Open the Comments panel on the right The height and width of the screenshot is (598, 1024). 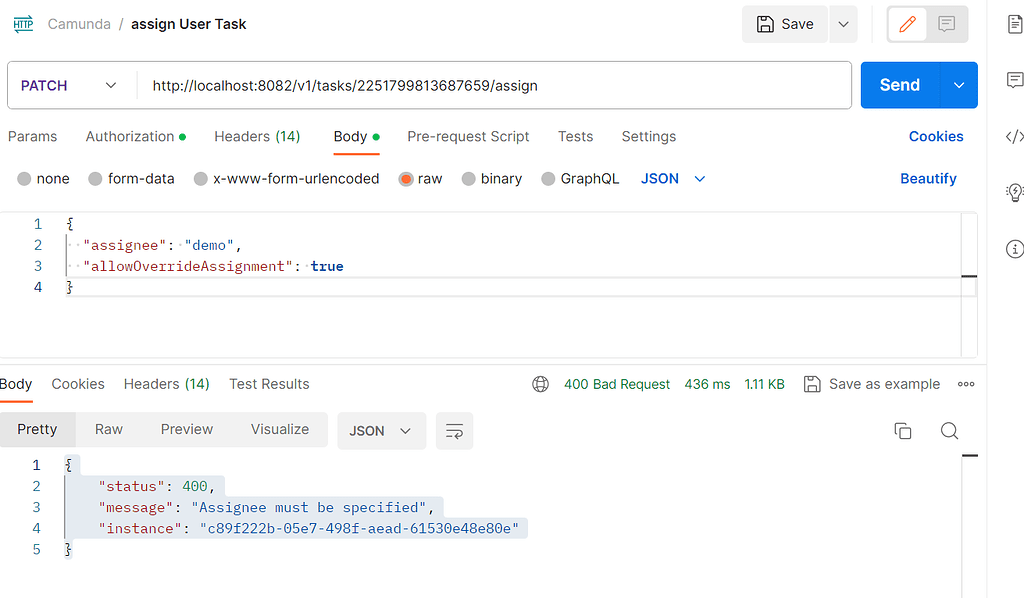click(x=1015, y=79)
